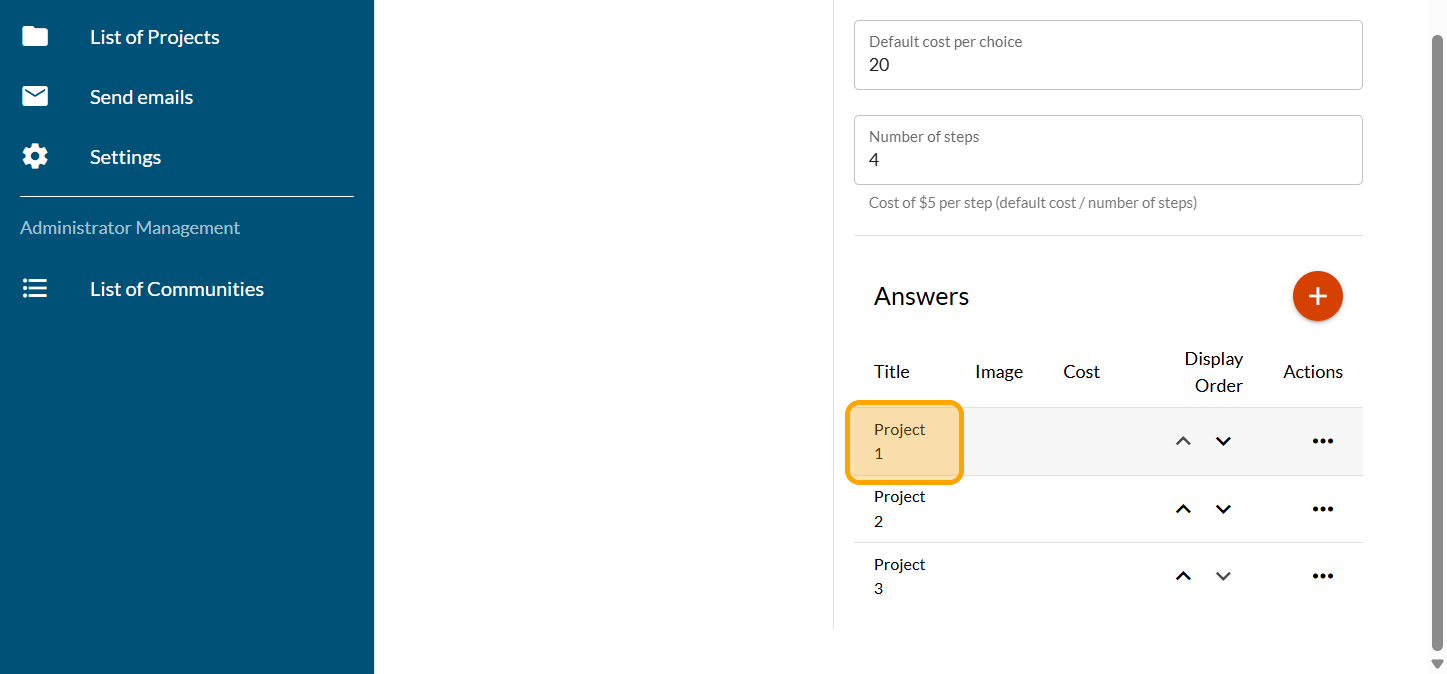Click the Default cost per choice field
This screenshot has height=674, width=1447.
1107,65
